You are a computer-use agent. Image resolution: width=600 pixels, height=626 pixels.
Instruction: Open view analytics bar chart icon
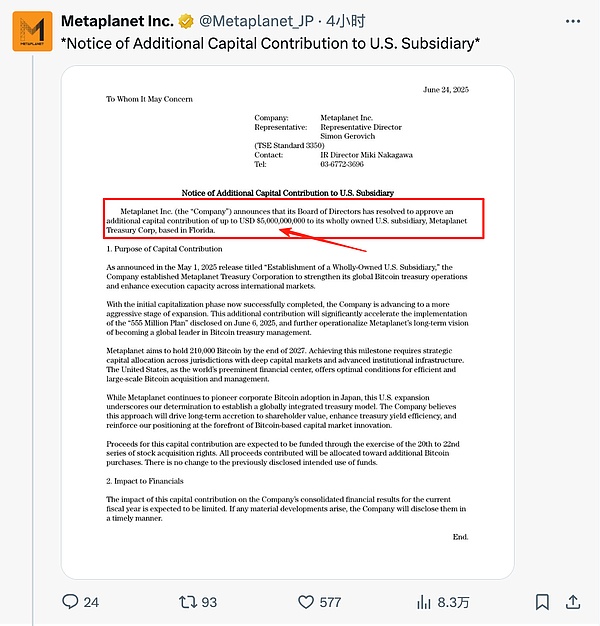pos(422,602)
